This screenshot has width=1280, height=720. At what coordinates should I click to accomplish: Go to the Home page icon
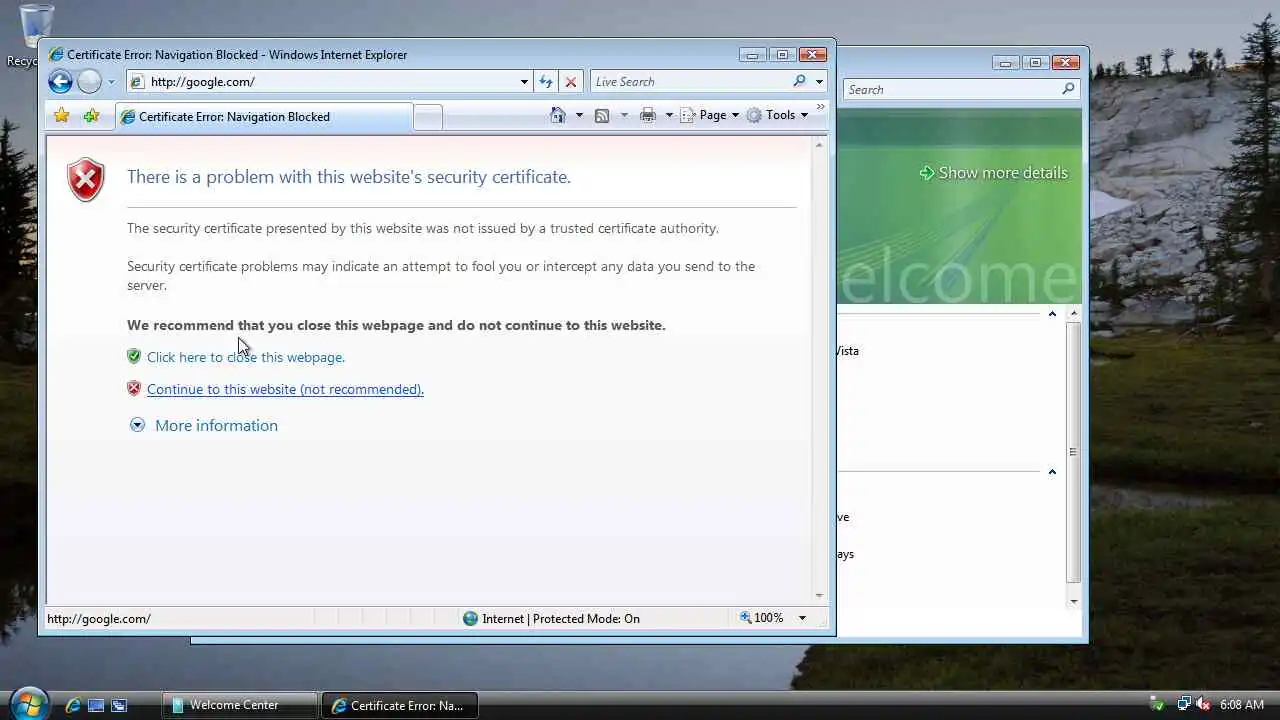pos(558,115)
